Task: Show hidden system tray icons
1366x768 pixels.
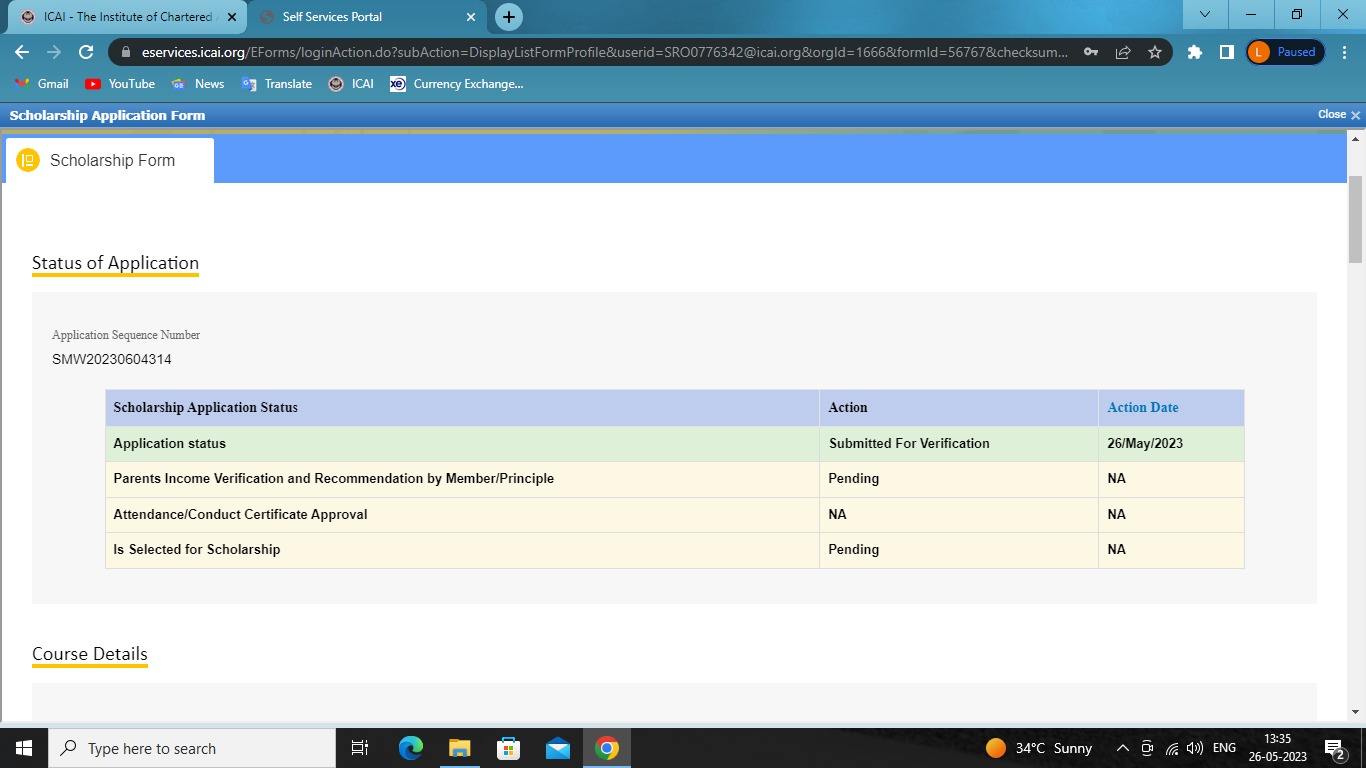Action: (x=1122, y=748)
